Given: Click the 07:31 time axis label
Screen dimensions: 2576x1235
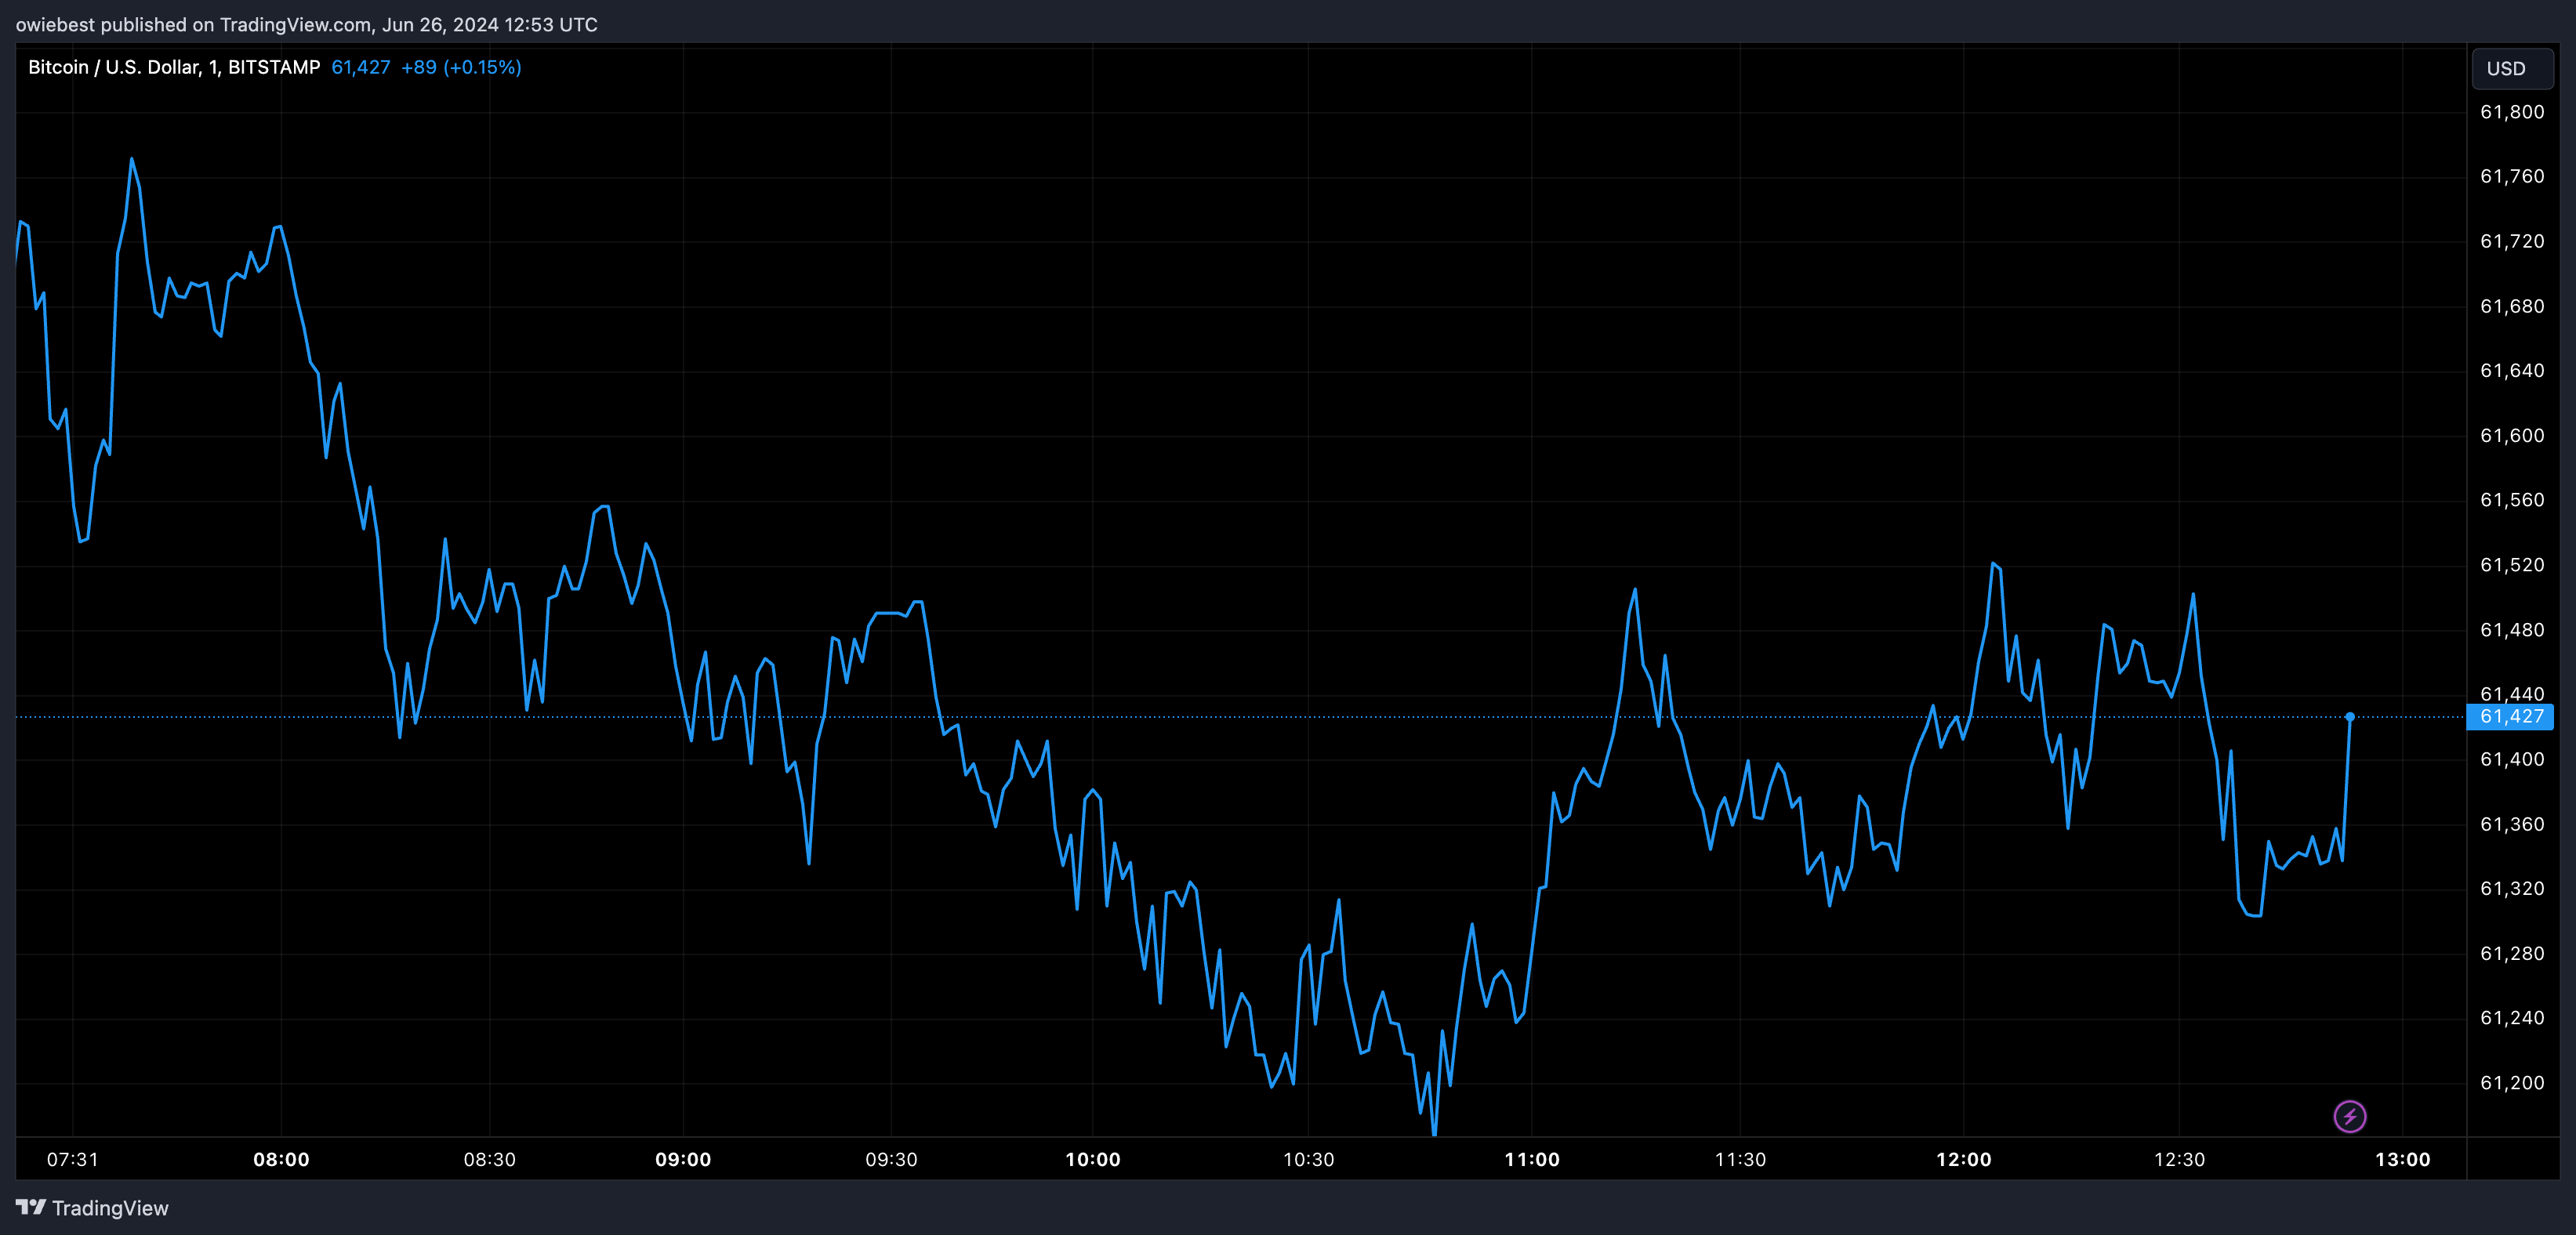Looking at the screenshot, I should click(x=73, y=1159).
